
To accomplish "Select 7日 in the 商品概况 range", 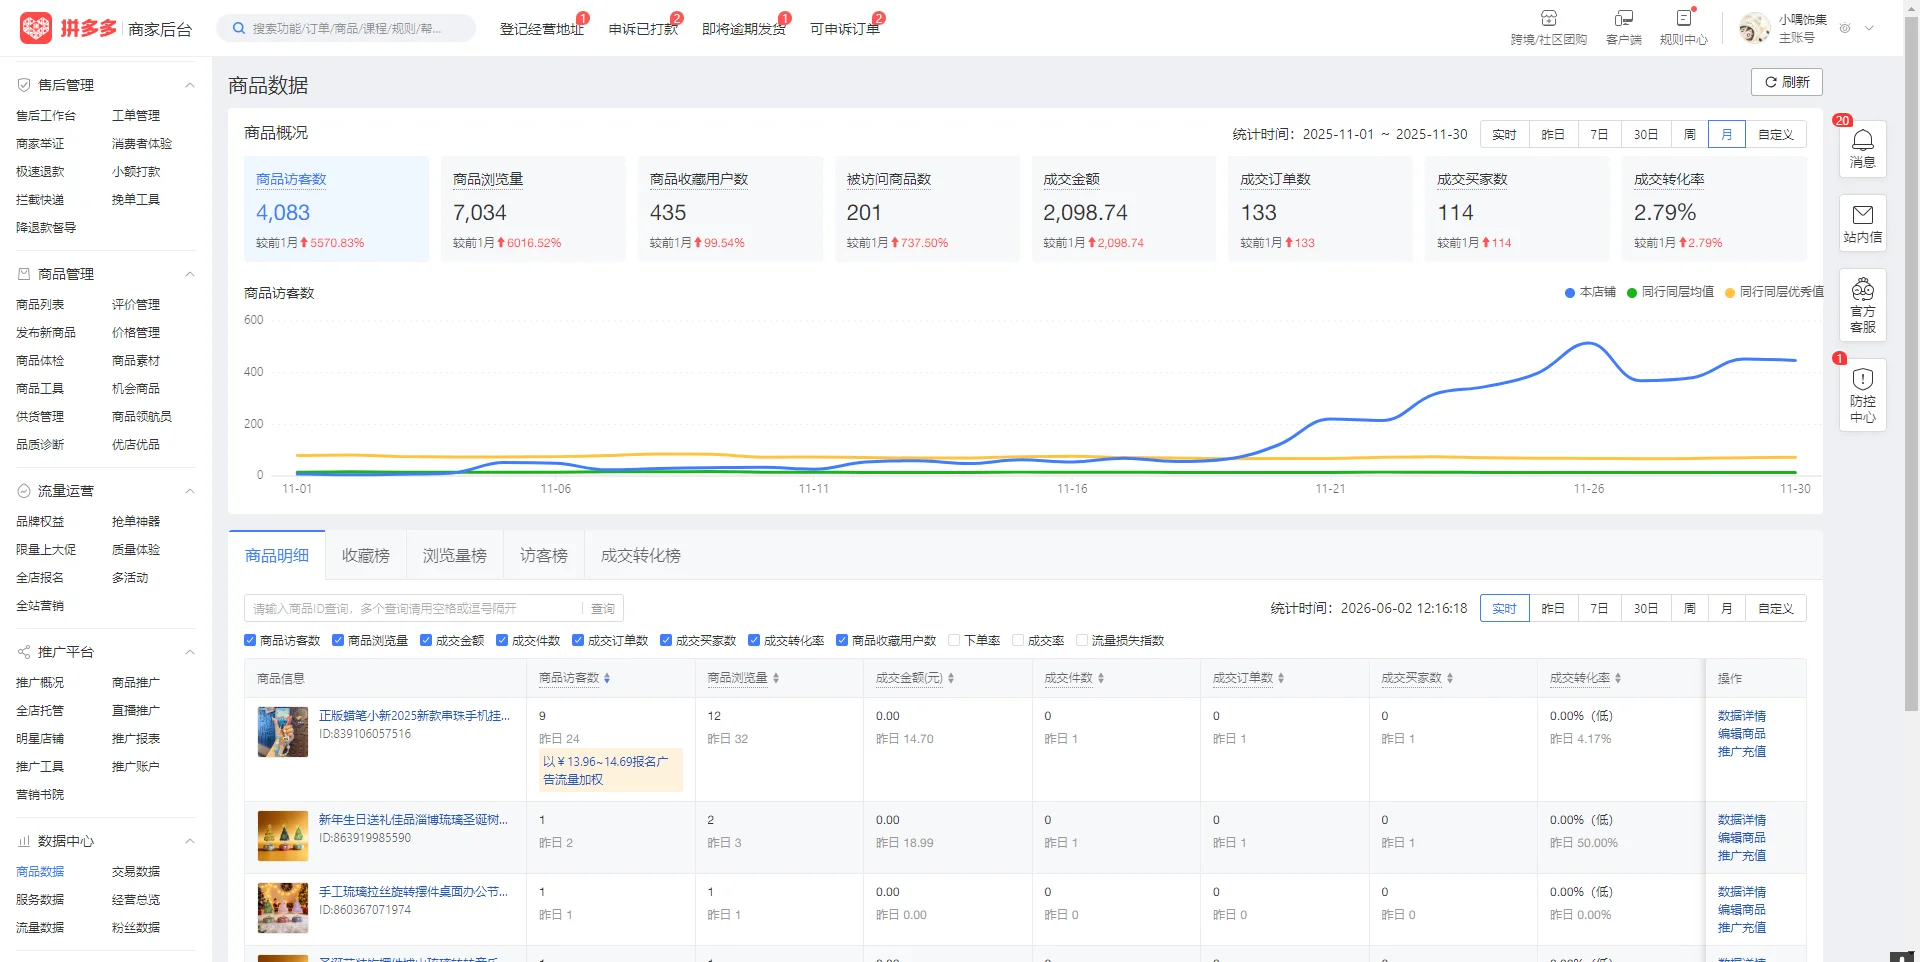I will (1599, 134).
